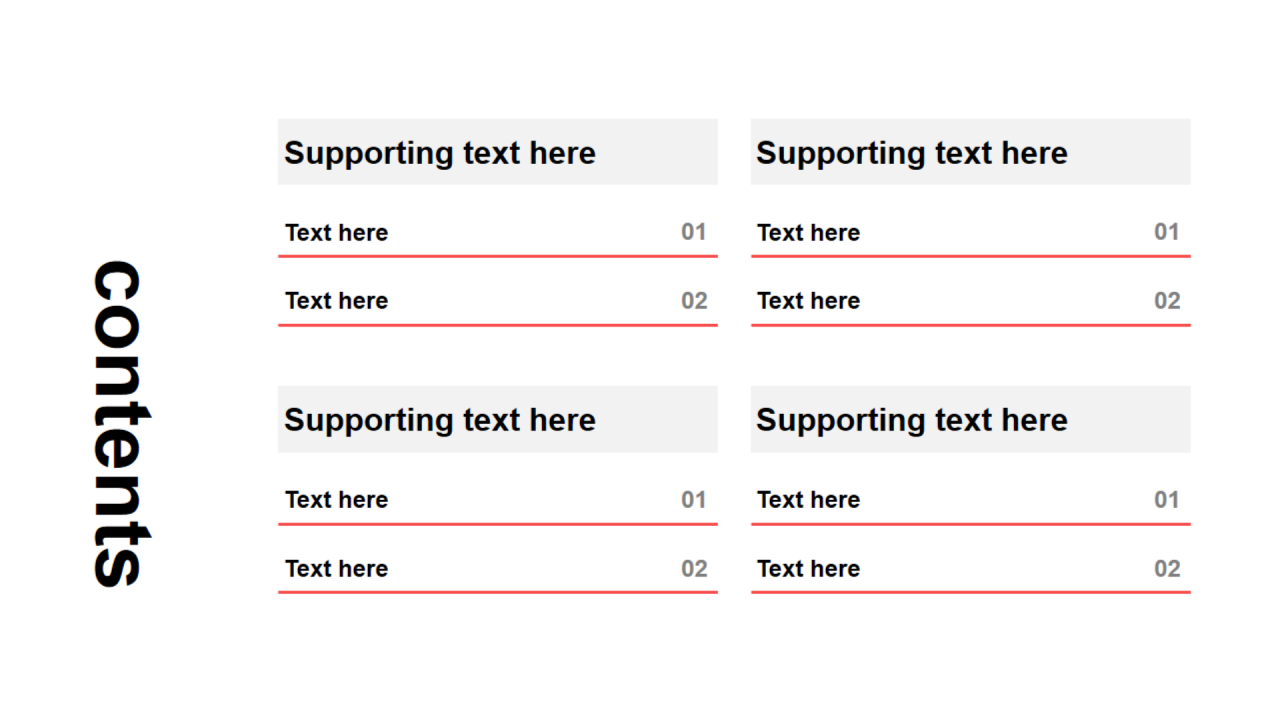The width and height of the screenshot is (1280, 720).
Task: Click first "Text here" item in upper-left block
Action: [x=336, y=233]
